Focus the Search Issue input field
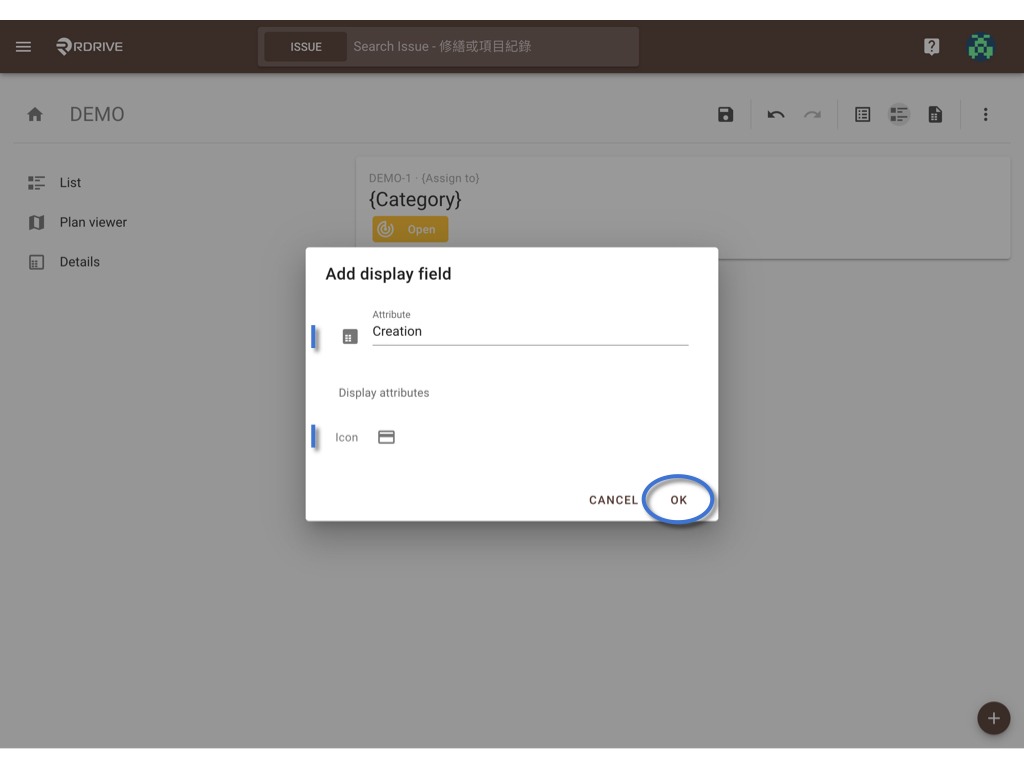 coord(493,47)
